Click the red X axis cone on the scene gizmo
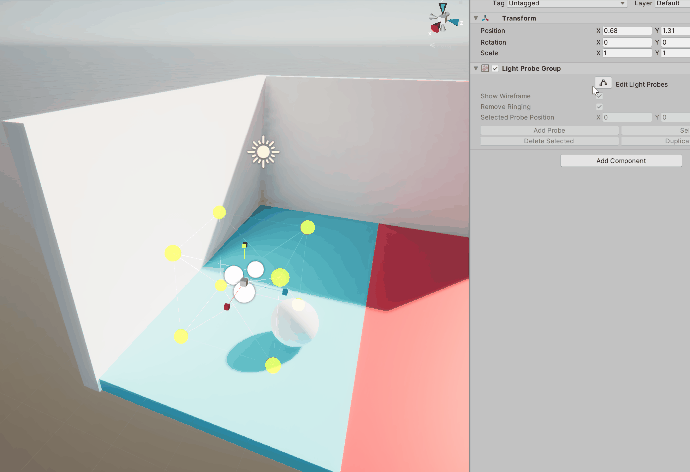Screen dimensions: 690x472 tap(435, 29)
